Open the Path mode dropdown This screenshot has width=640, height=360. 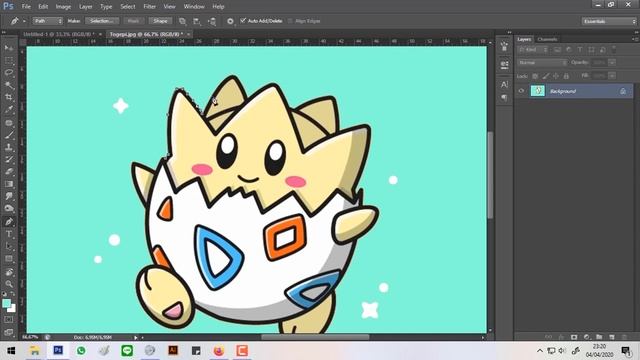pos(47,21)
